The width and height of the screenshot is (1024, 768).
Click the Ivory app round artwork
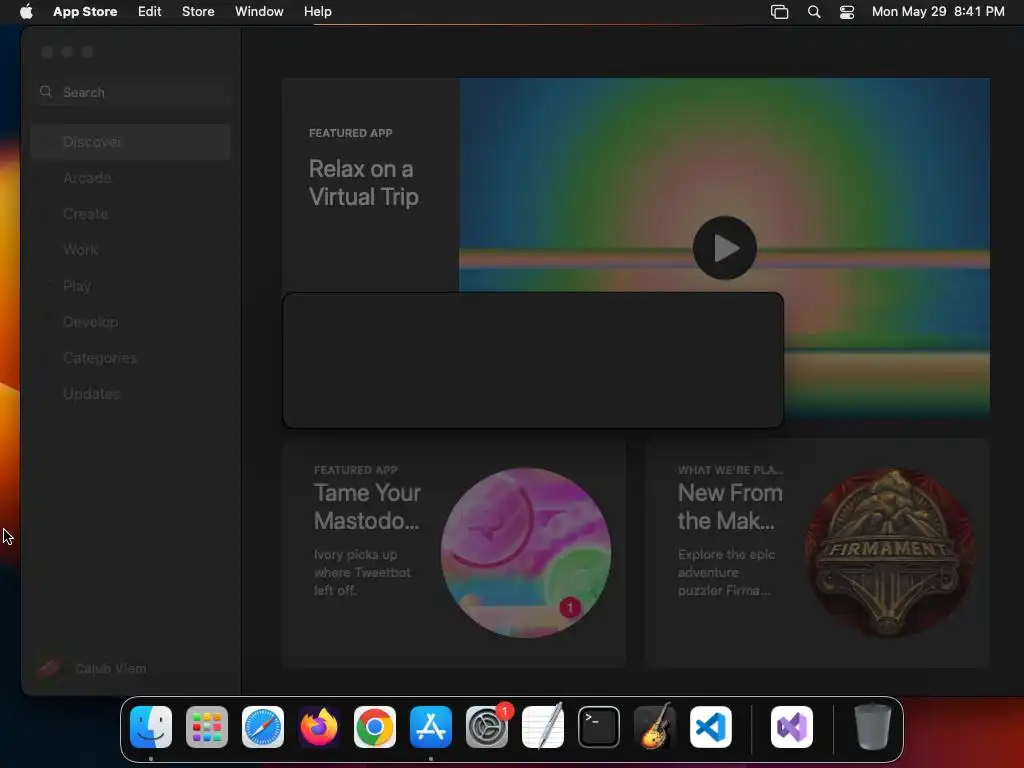point(526,552)
